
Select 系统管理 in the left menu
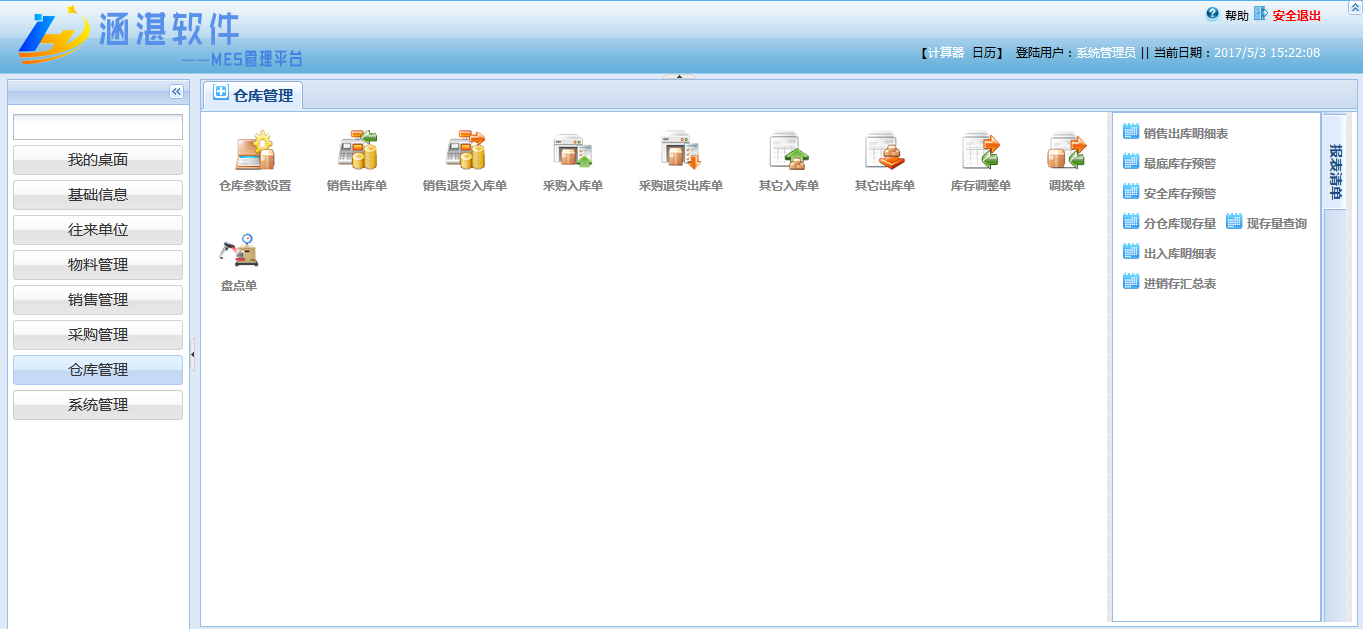[x=98, y=405]
